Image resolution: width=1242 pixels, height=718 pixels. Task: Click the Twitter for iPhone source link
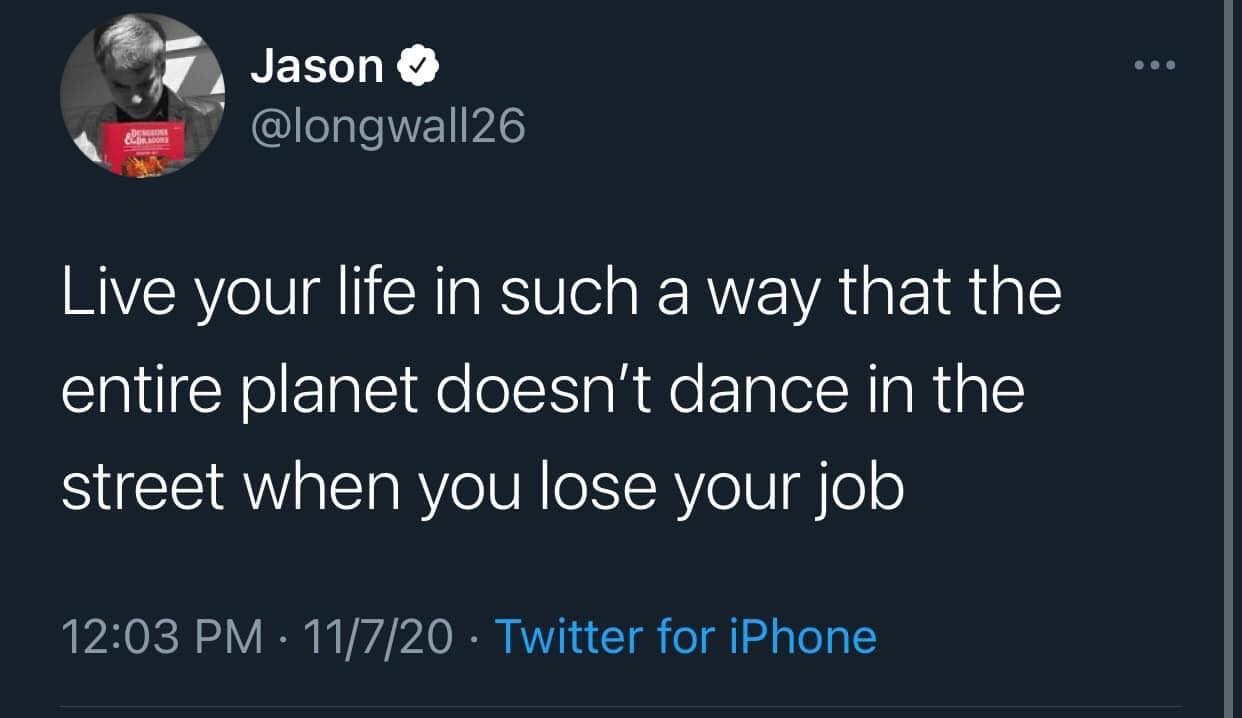[x=685, y=636]
